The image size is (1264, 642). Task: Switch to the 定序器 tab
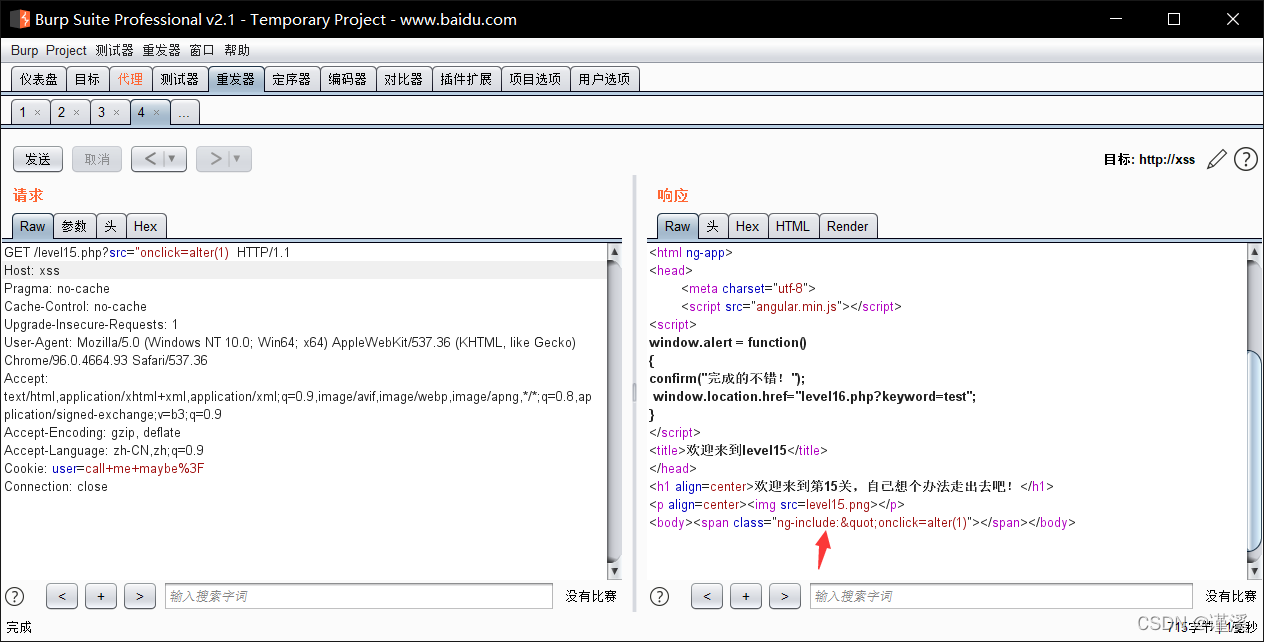click(292, 79)
